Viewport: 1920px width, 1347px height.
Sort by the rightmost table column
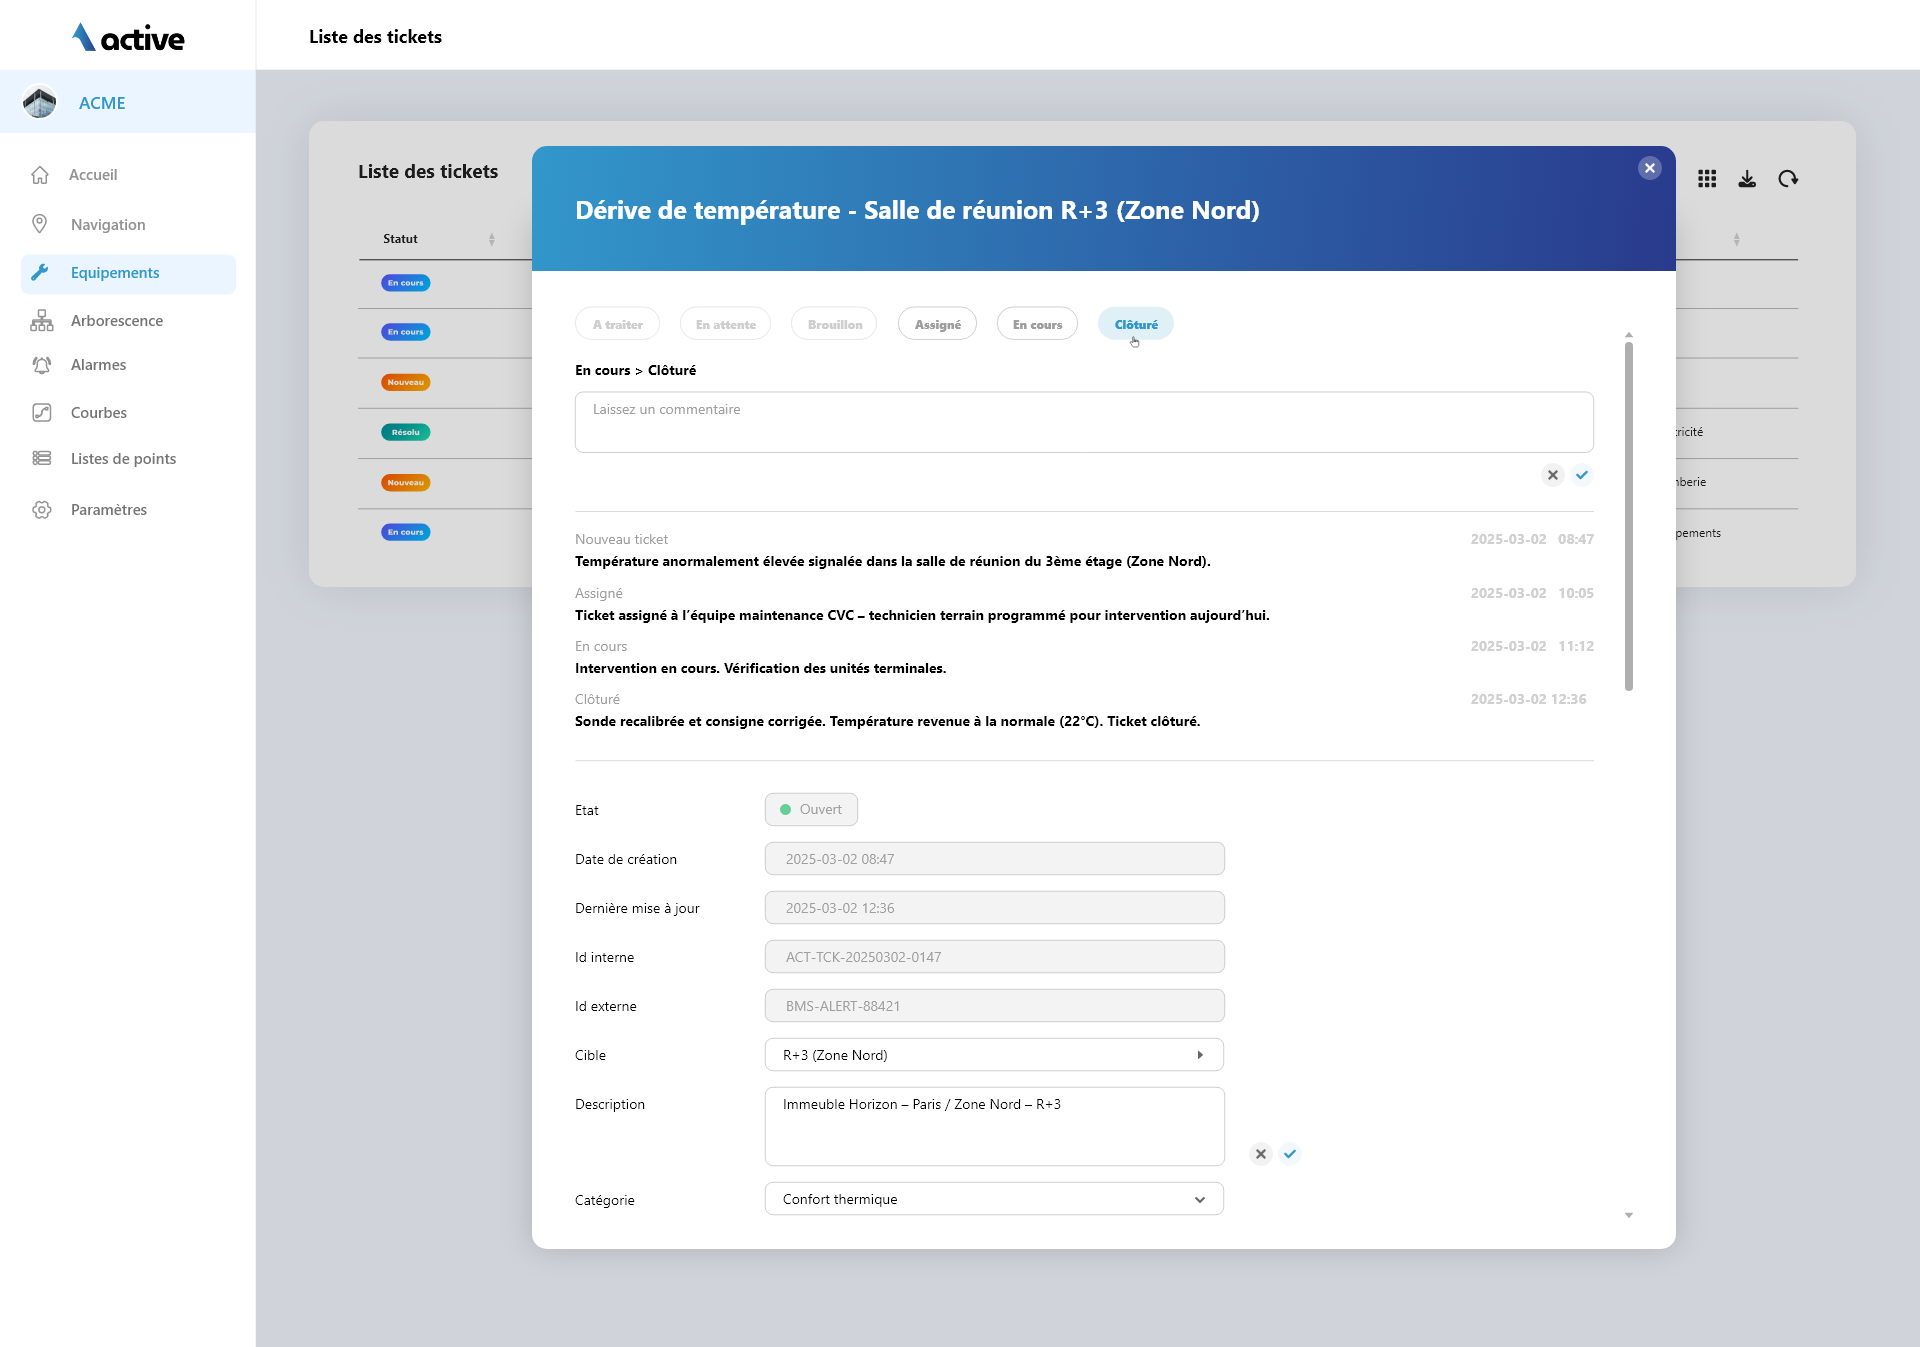tap(1736, 239)
